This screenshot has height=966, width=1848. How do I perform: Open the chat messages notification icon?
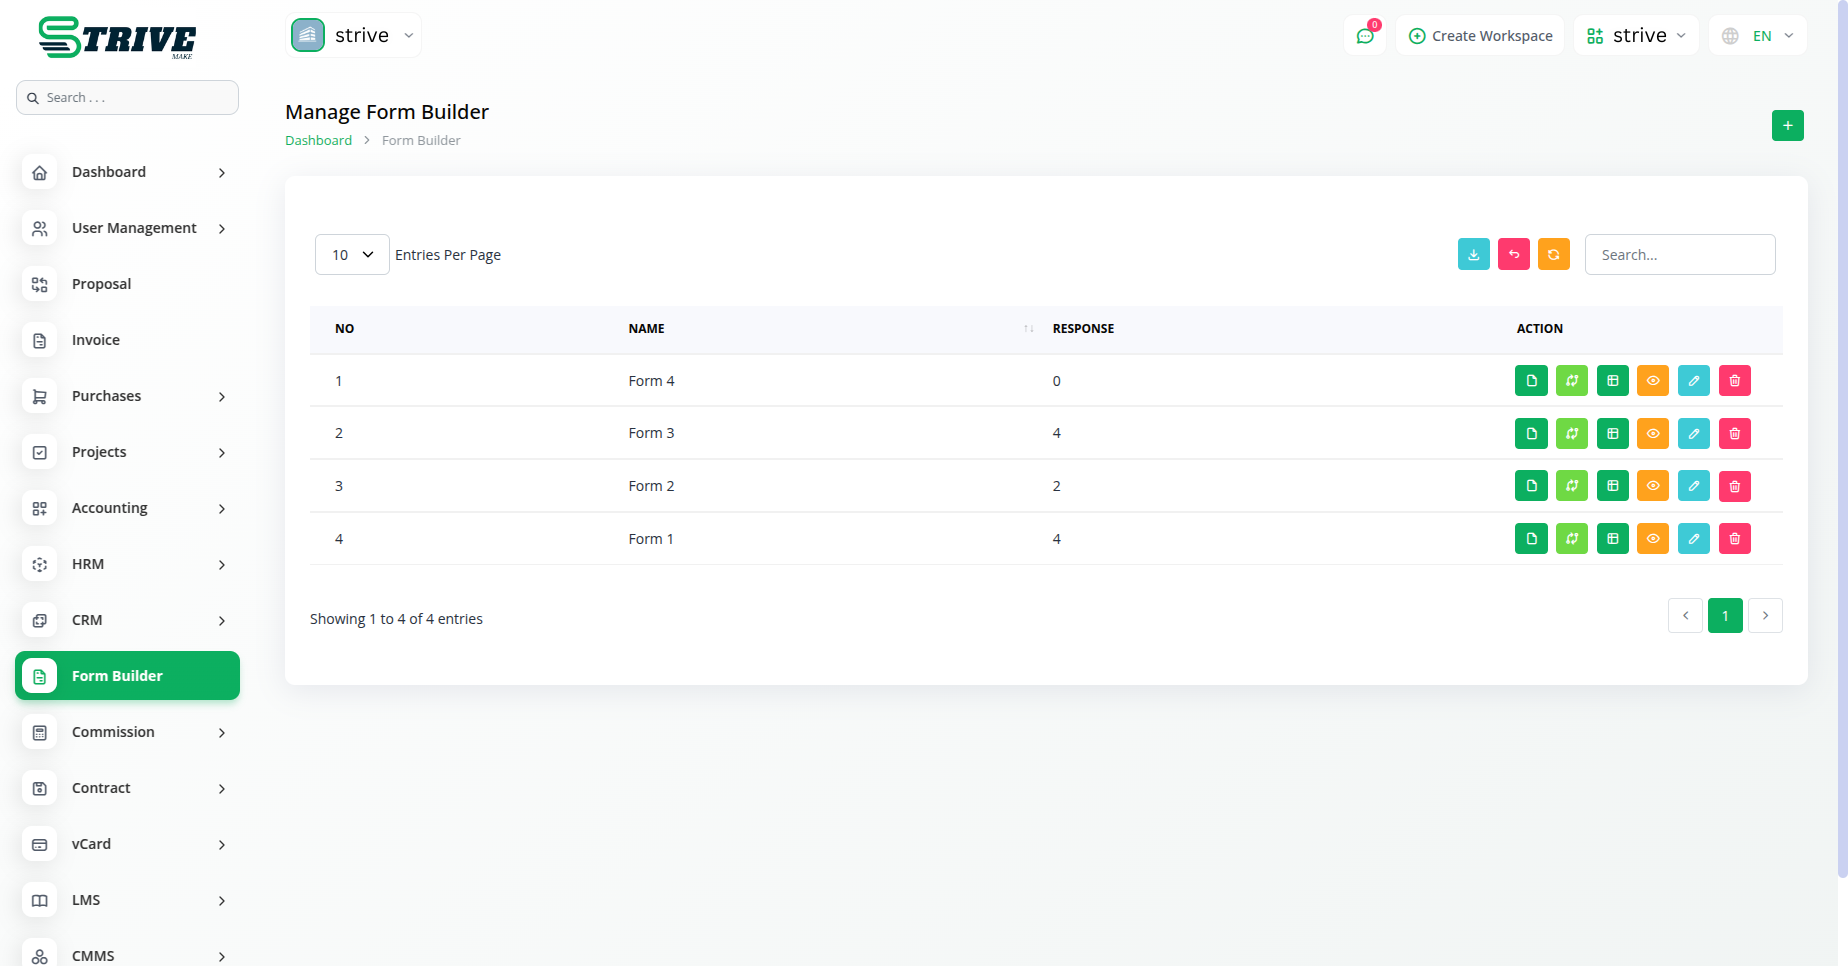tap(1365, 36)
